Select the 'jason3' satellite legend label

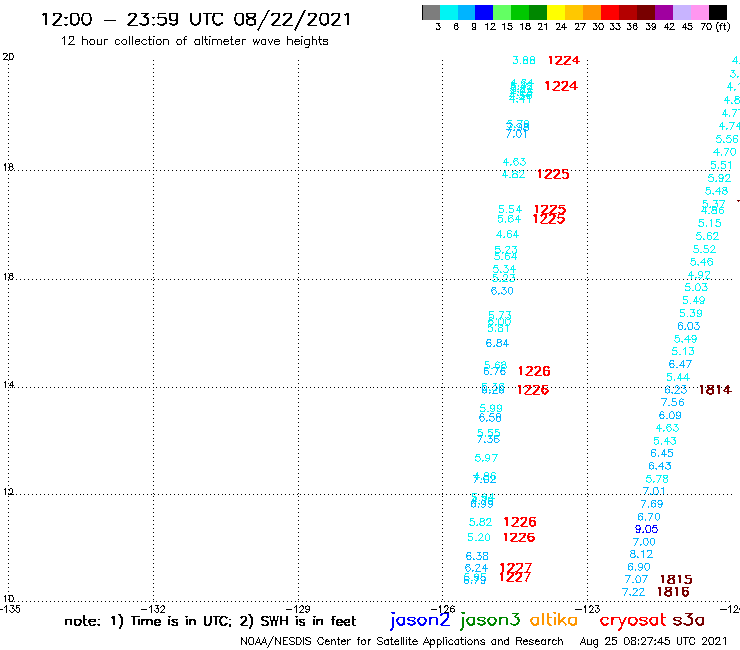click(x=490, y=620)
